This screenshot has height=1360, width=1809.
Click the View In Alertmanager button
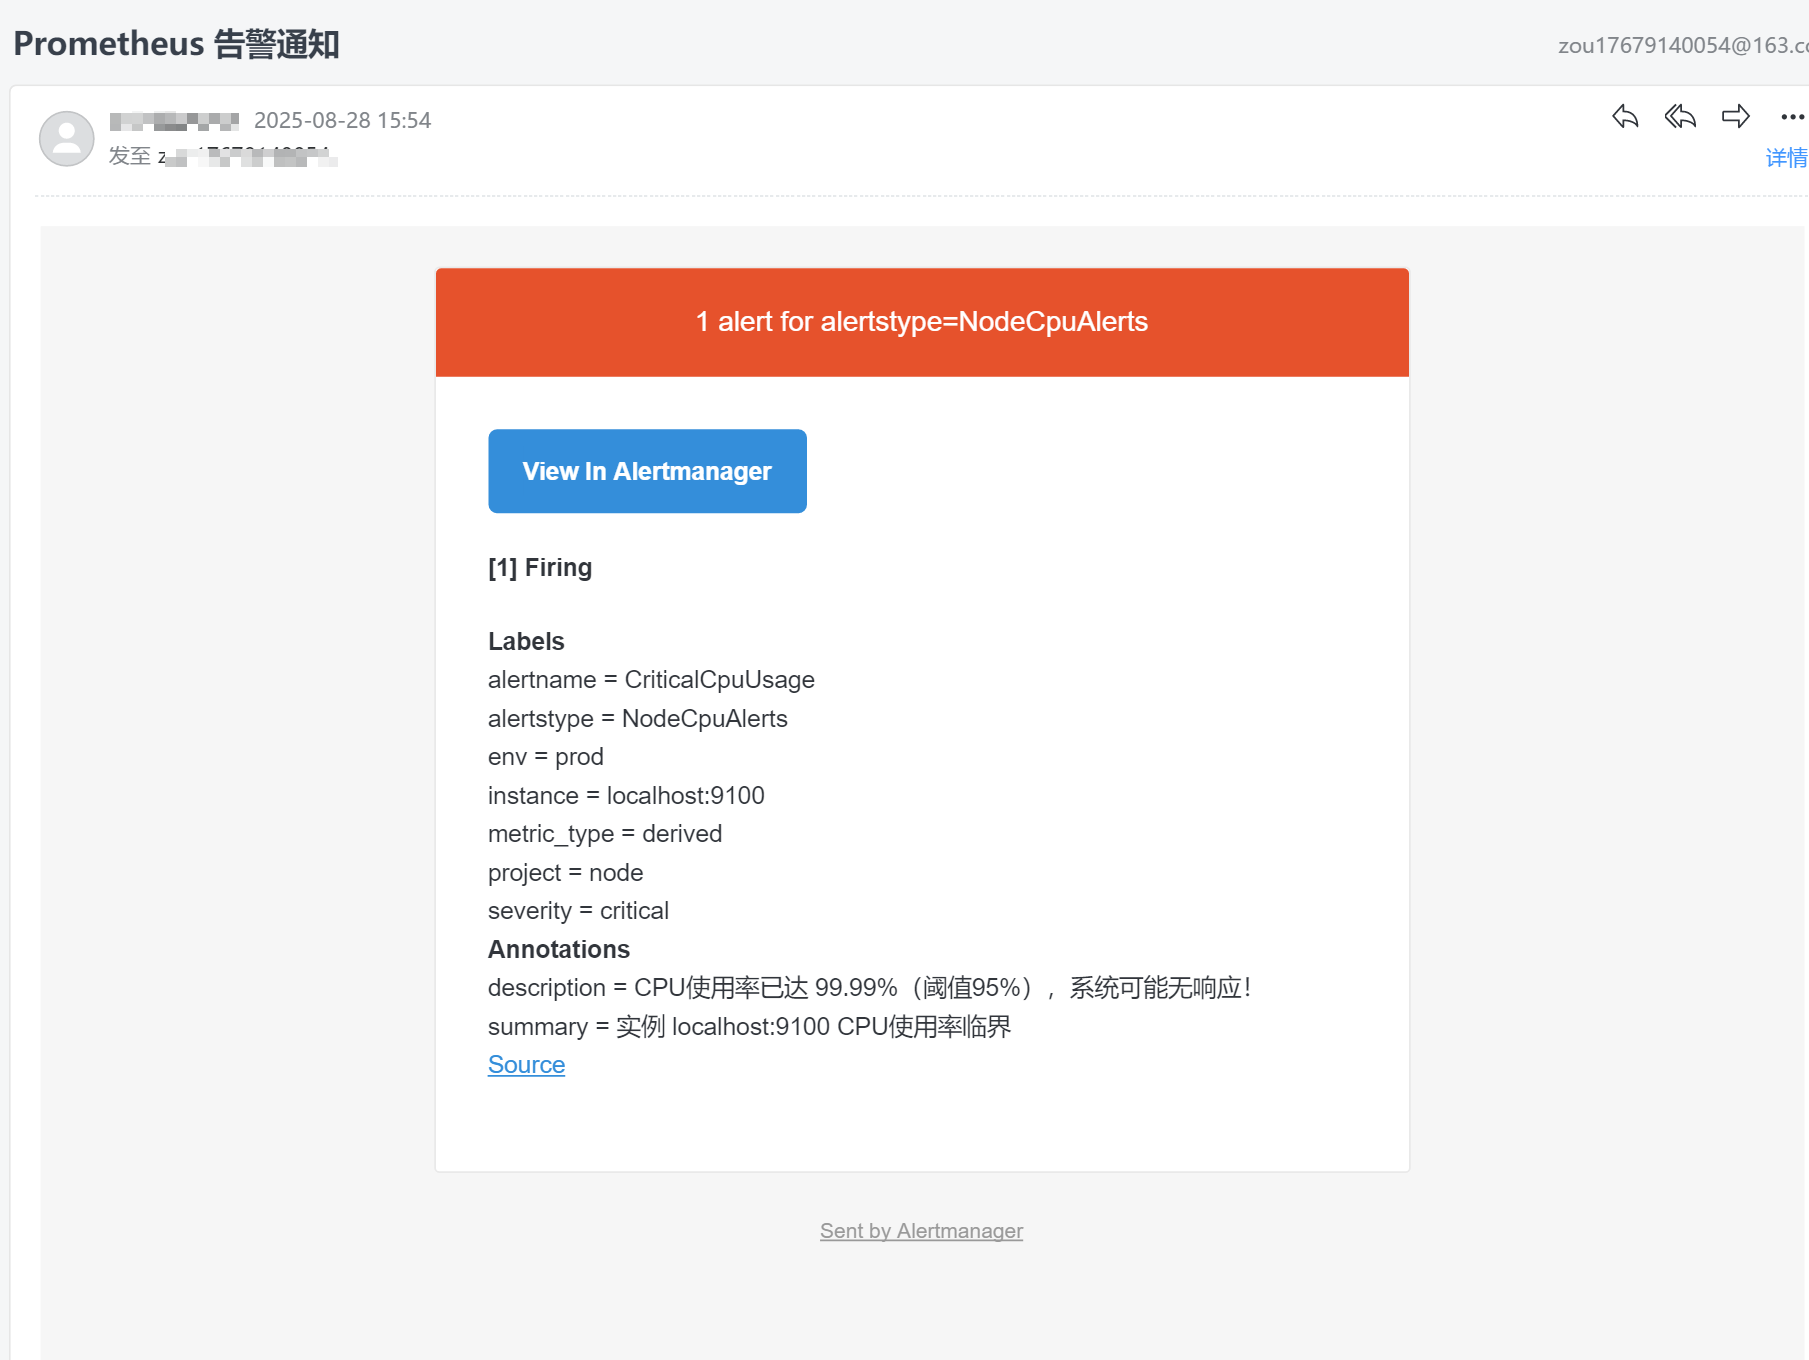tap(647, 471)
